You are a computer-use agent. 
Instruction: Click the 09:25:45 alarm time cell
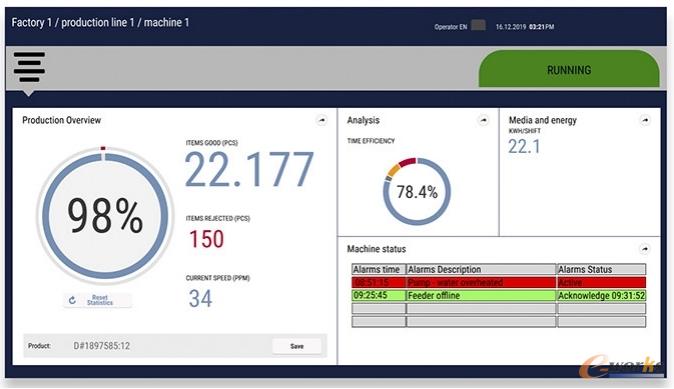379,295
